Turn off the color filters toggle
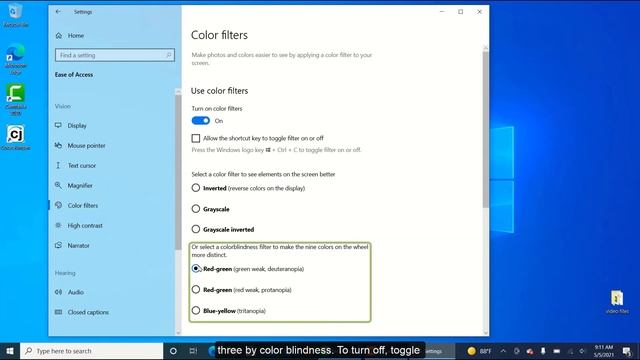This screenshot has width=640, height=360. pos(201,121)
